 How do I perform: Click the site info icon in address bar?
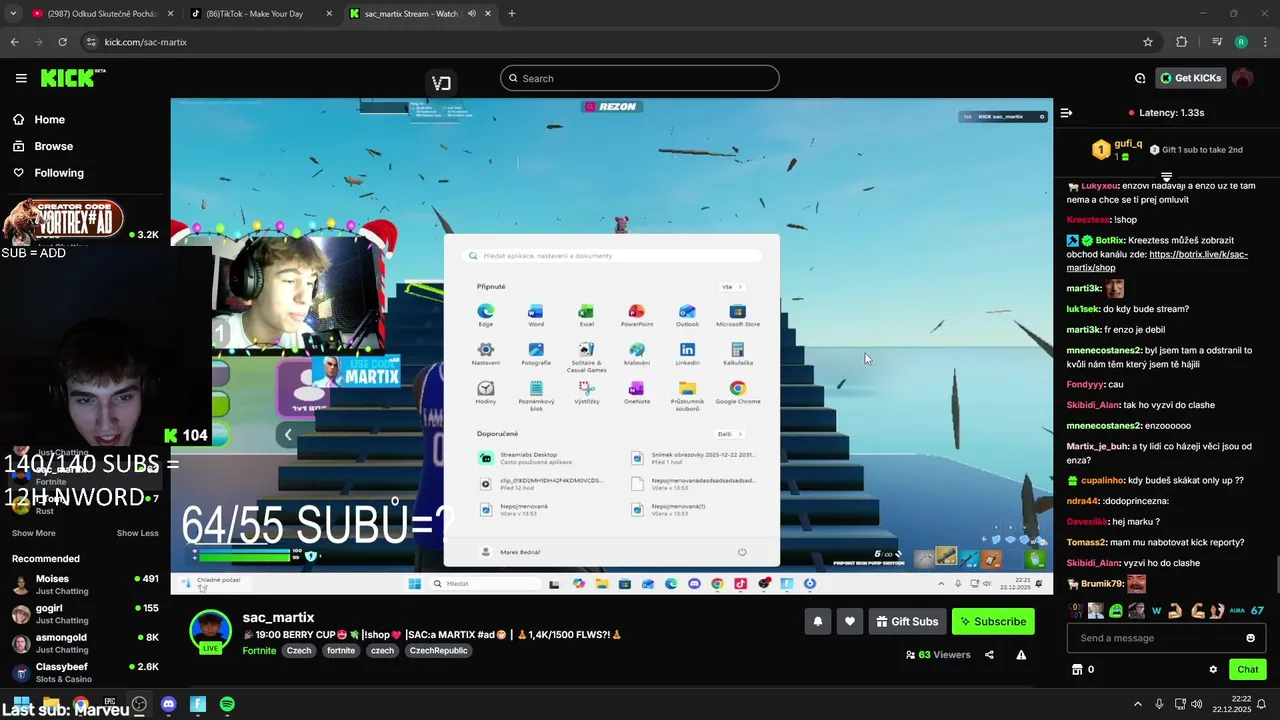(x=91, y=42)
